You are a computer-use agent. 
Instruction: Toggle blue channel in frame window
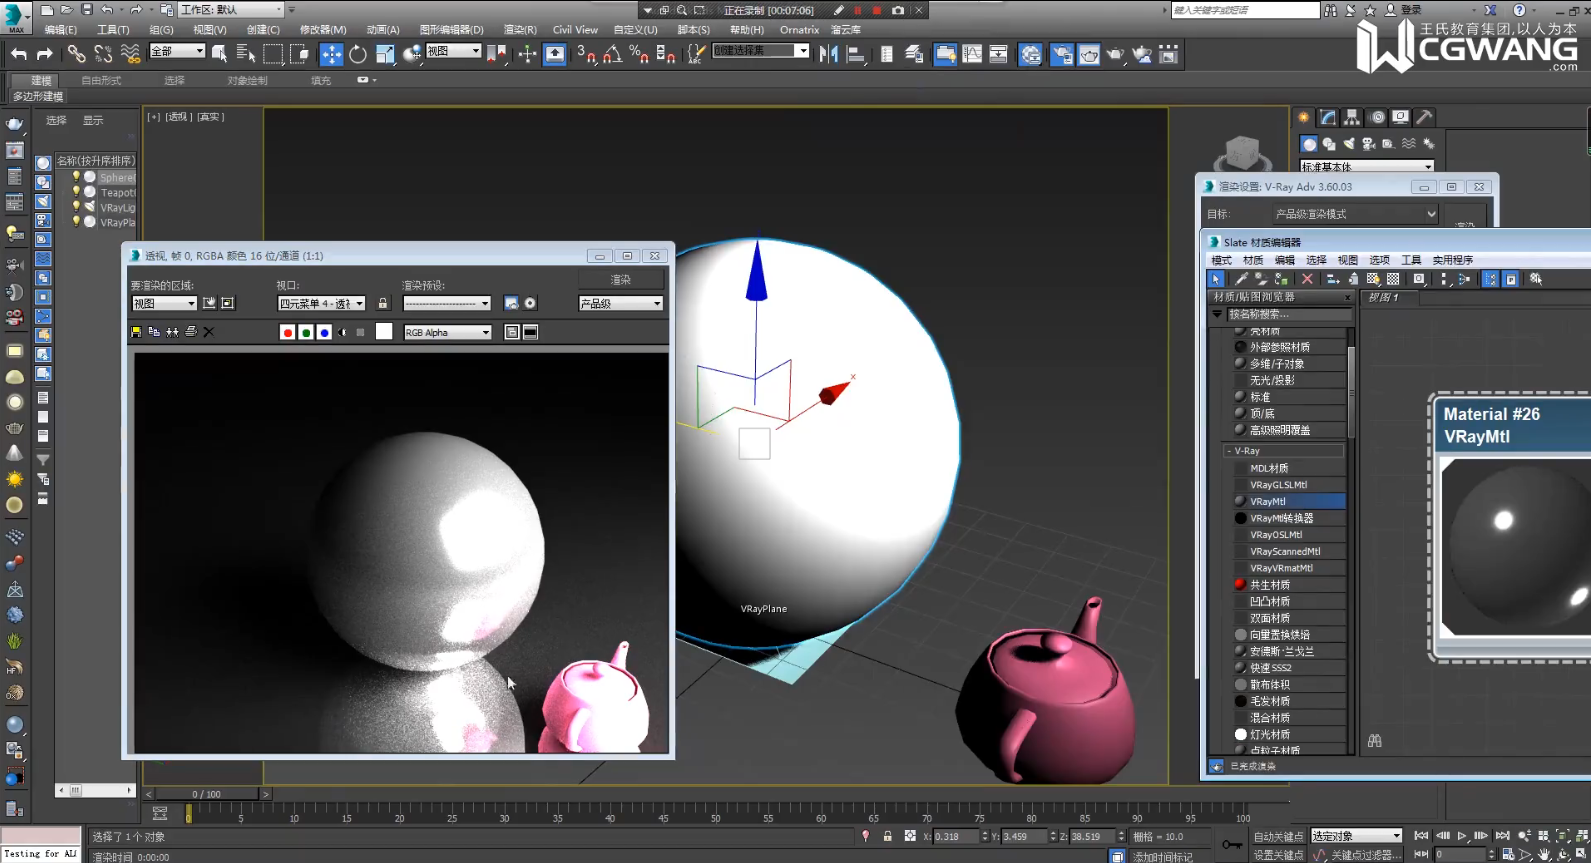tap(324, 332)
